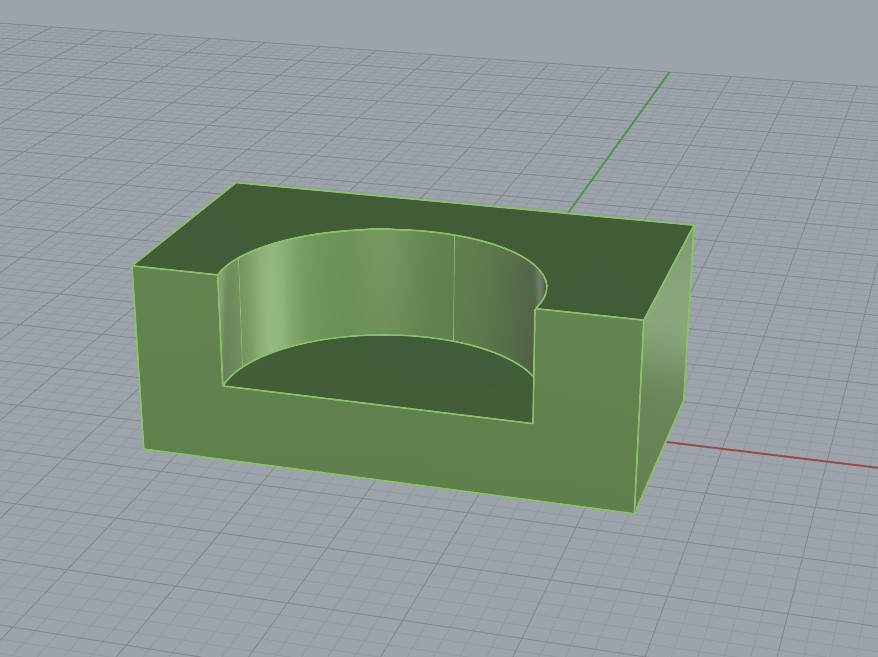Select the top back-right corner vertex
878x657 pixels.
point(692,227)
